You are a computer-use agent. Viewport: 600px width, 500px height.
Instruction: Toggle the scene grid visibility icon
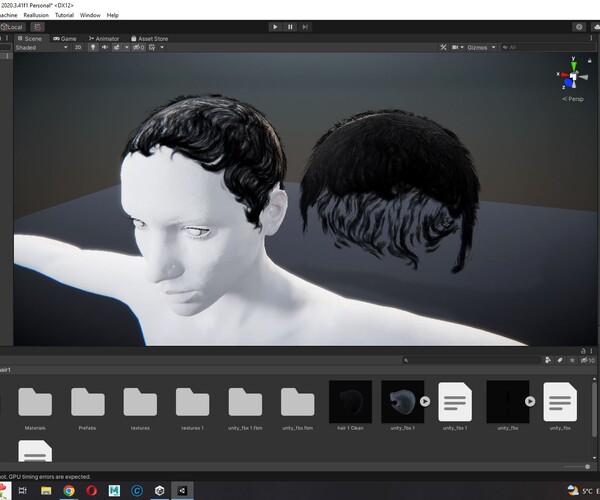pyautogui.click(x=152, y=47)
